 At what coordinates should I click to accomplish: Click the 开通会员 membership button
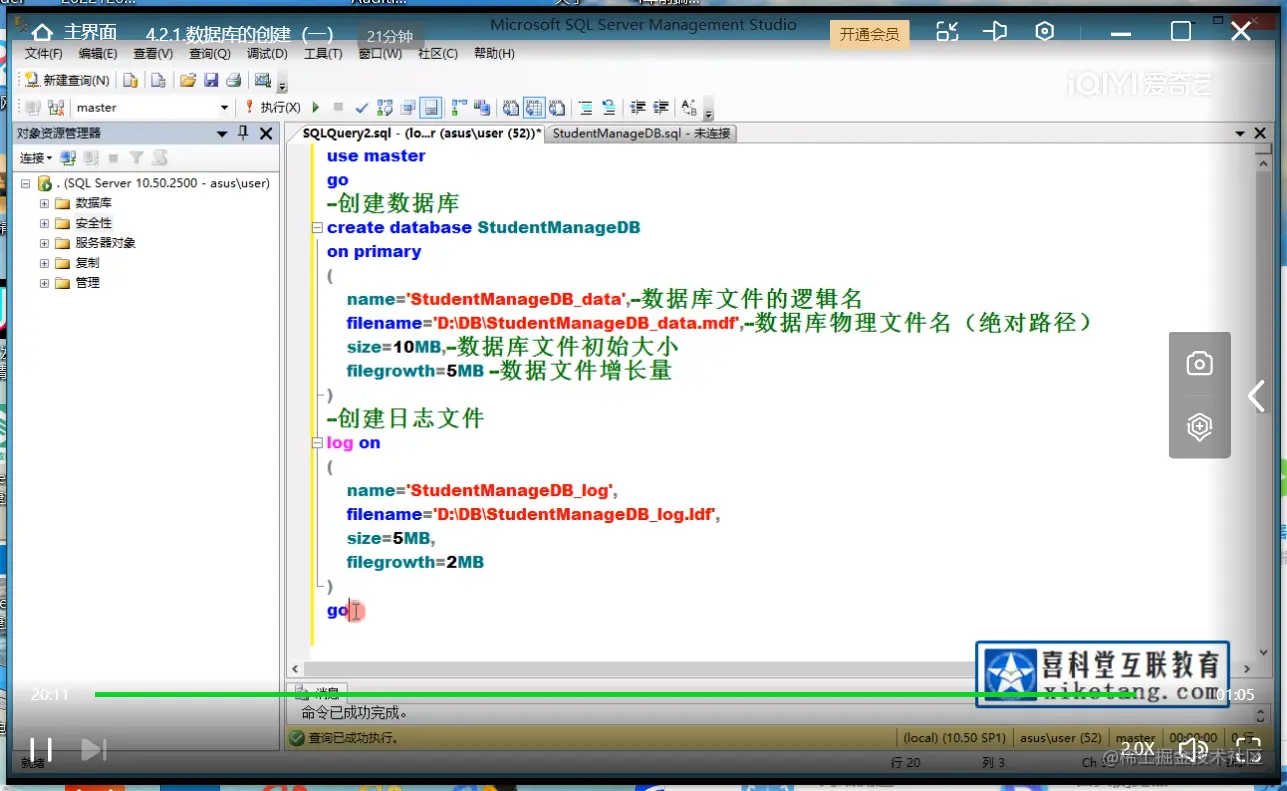click(869, 34)
